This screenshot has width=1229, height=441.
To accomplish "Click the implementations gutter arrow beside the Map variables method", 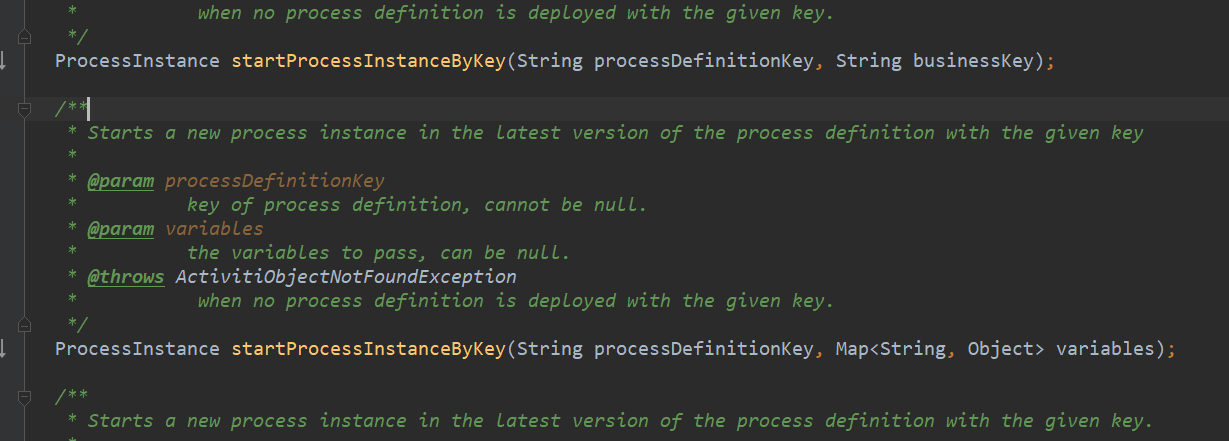I will coord(3,349).
